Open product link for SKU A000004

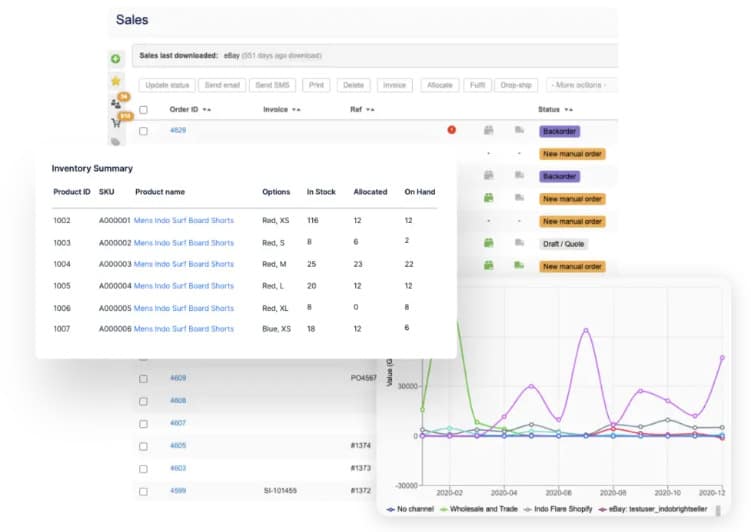click(x=184, y=286)
